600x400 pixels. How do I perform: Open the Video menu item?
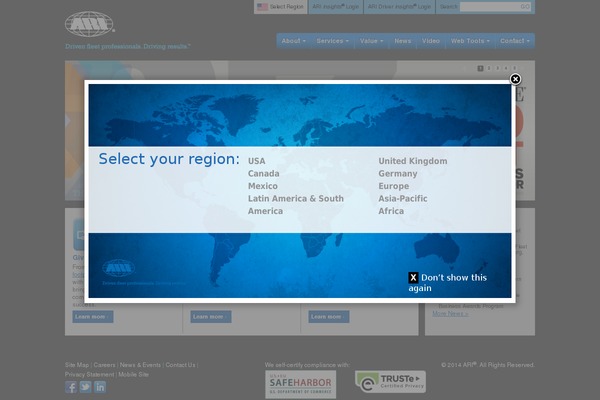tap(430, 41)
